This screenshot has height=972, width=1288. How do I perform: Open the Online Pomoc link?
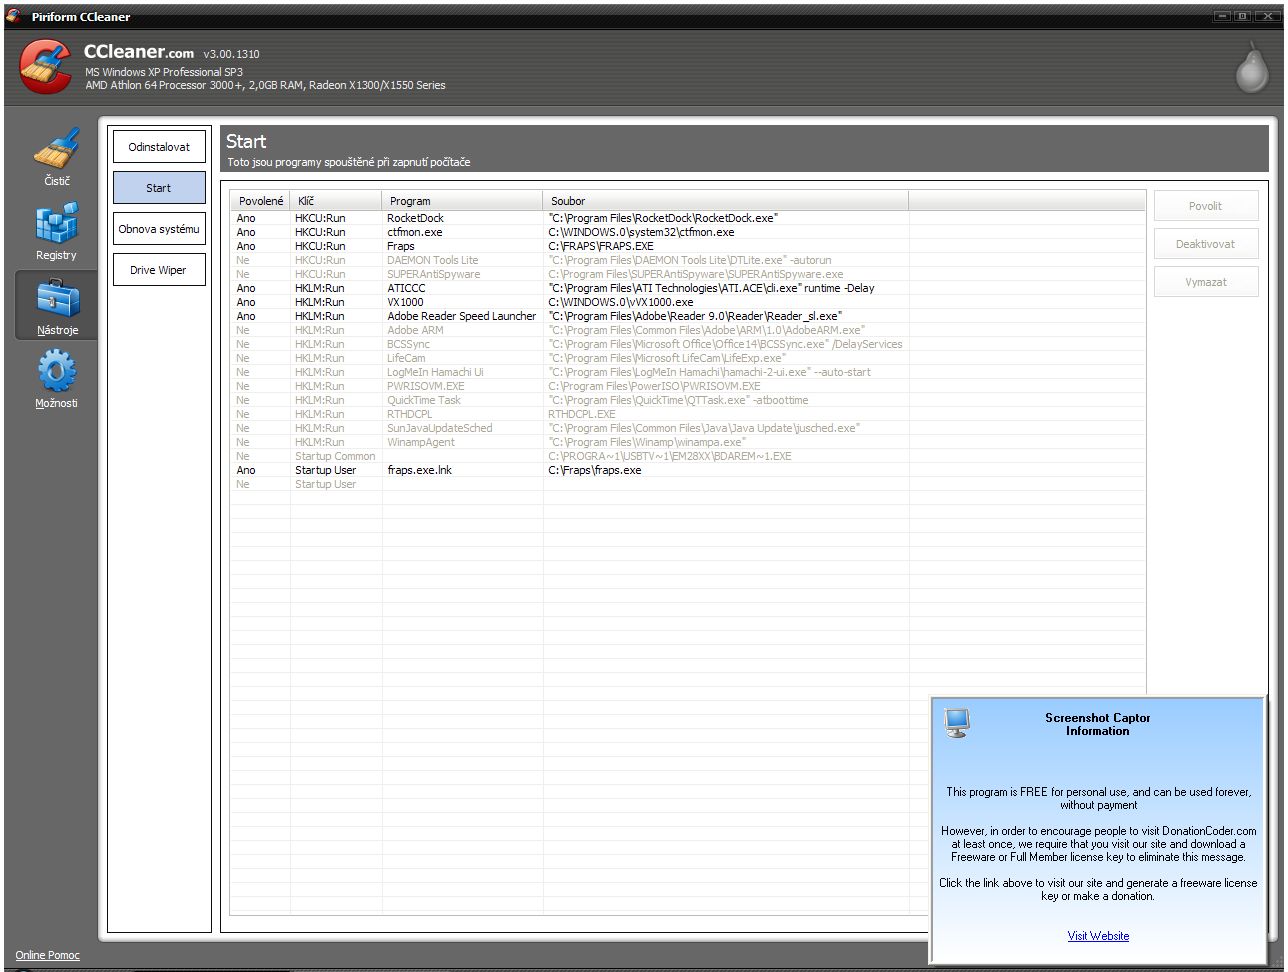click(47, 955)
